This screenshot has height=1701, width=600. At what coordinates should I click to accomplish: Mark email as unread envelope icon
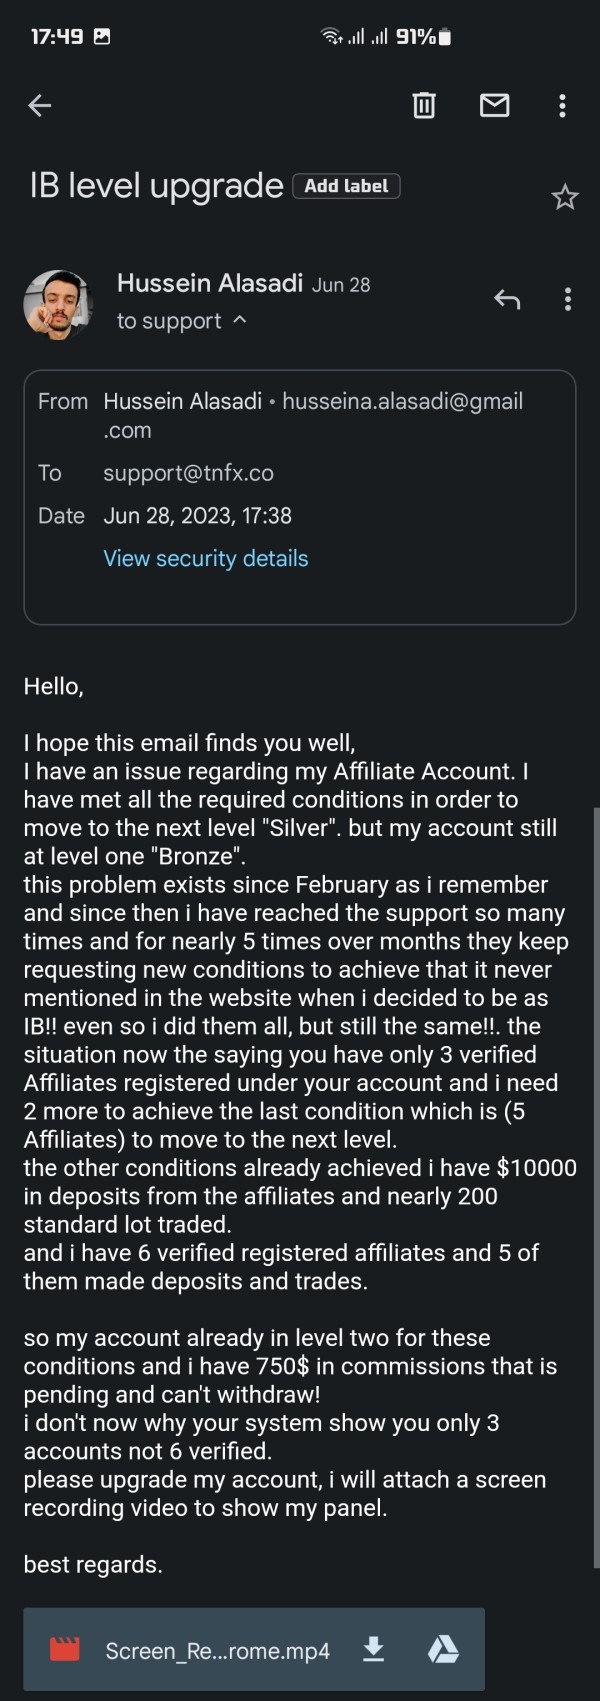tap(495, 105)
